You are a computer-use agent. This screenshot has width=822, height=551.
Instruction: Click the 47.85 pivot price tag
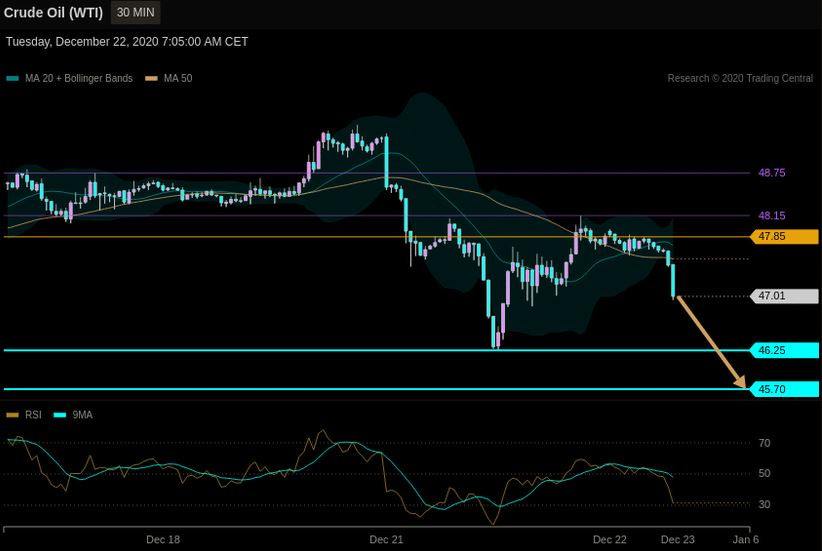pyautogui.click(x=784, y=236)
